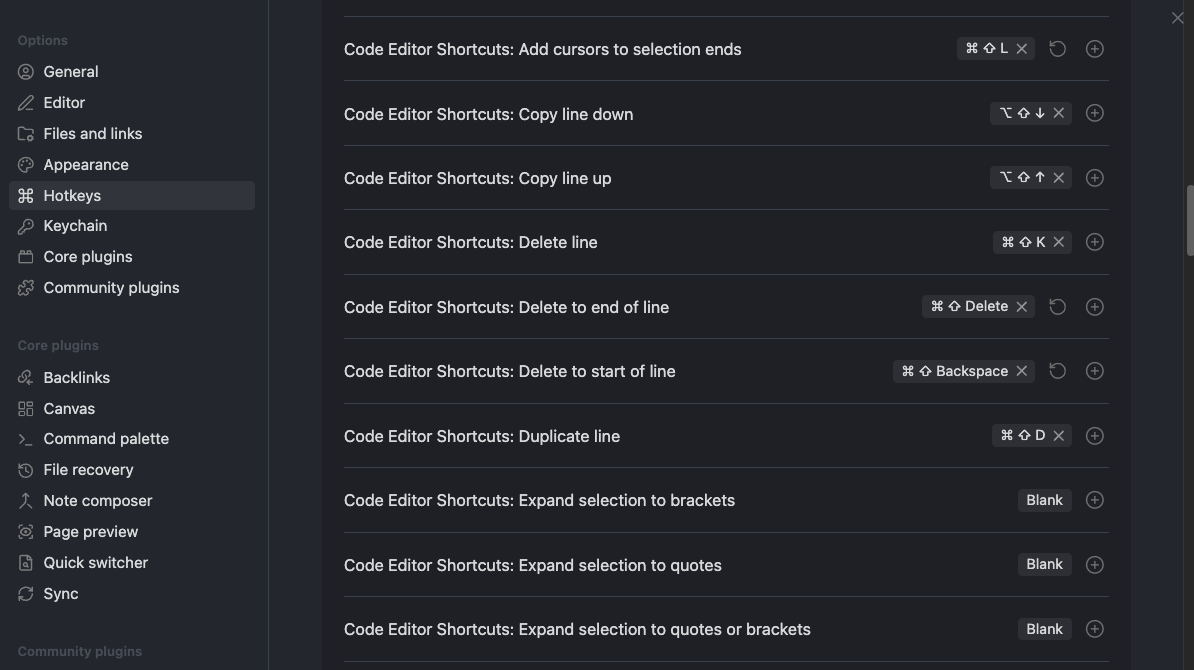Remove the Copy line up hotkey
The width and height of the screenshot is (1194, 670).
(1059, 178)
